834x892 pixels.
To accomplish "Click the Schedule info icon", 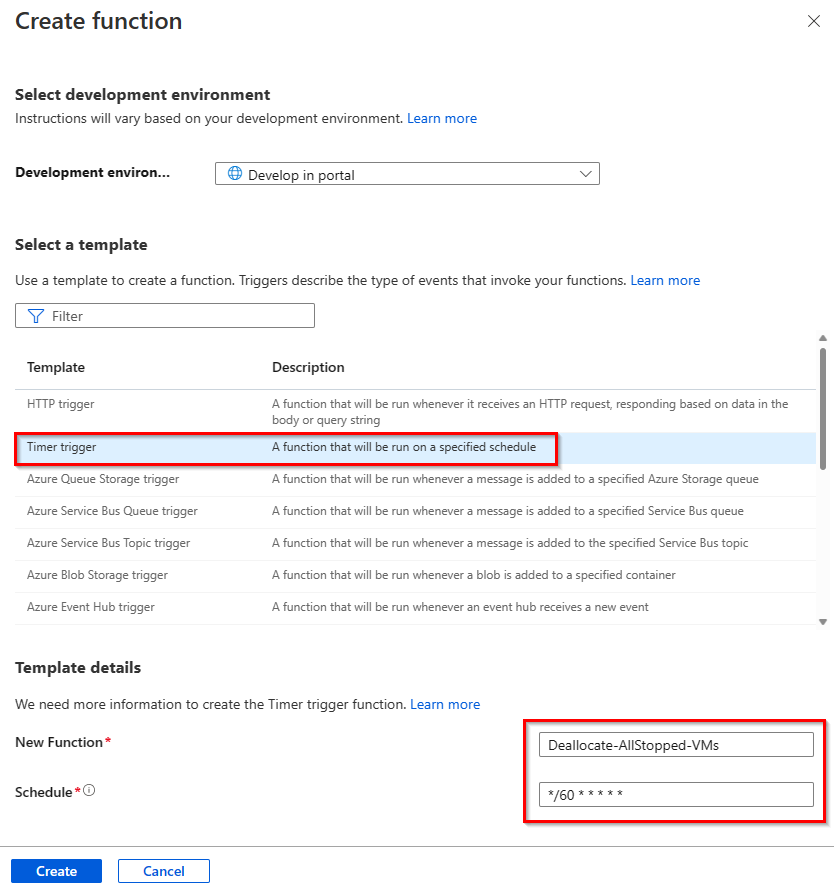I will click(x=89, y=791).
